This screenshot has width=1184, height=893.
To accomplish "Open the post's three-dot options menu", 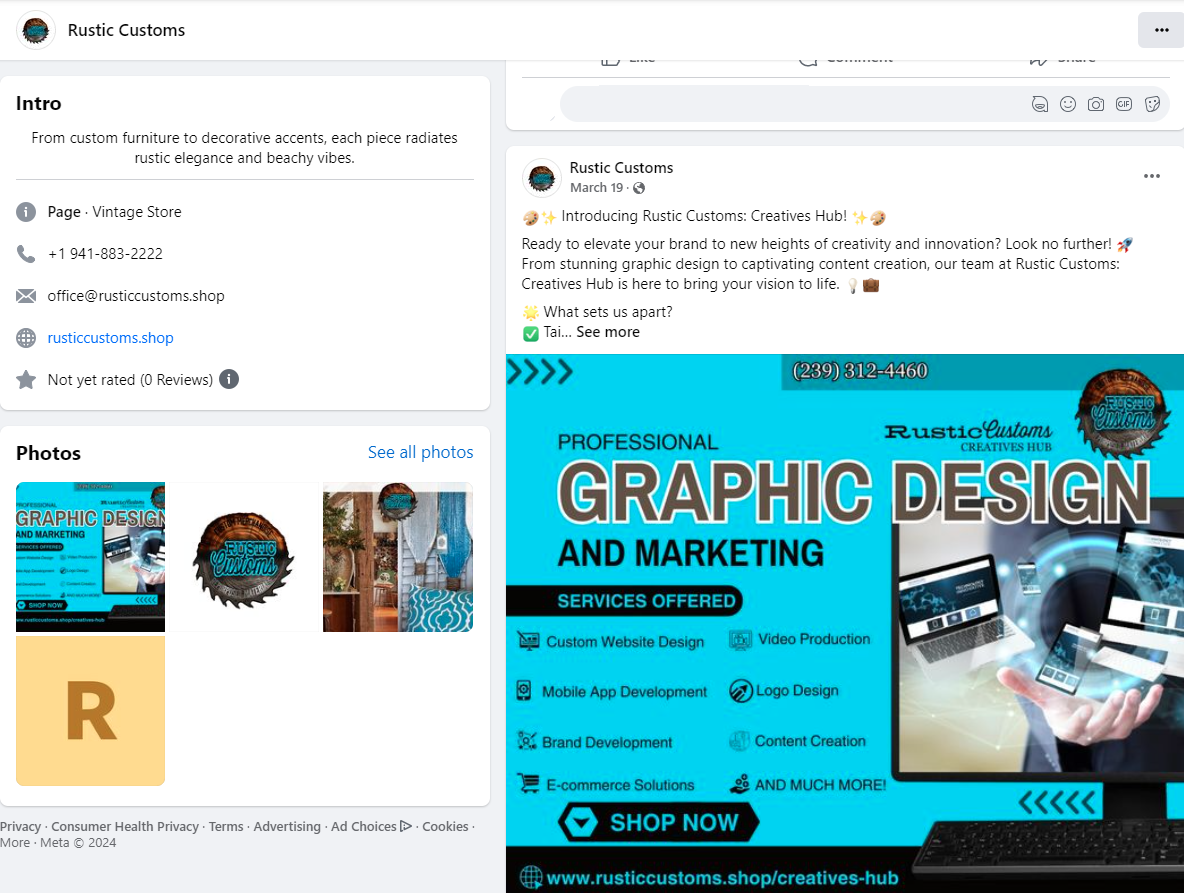I will [1152, 176].
